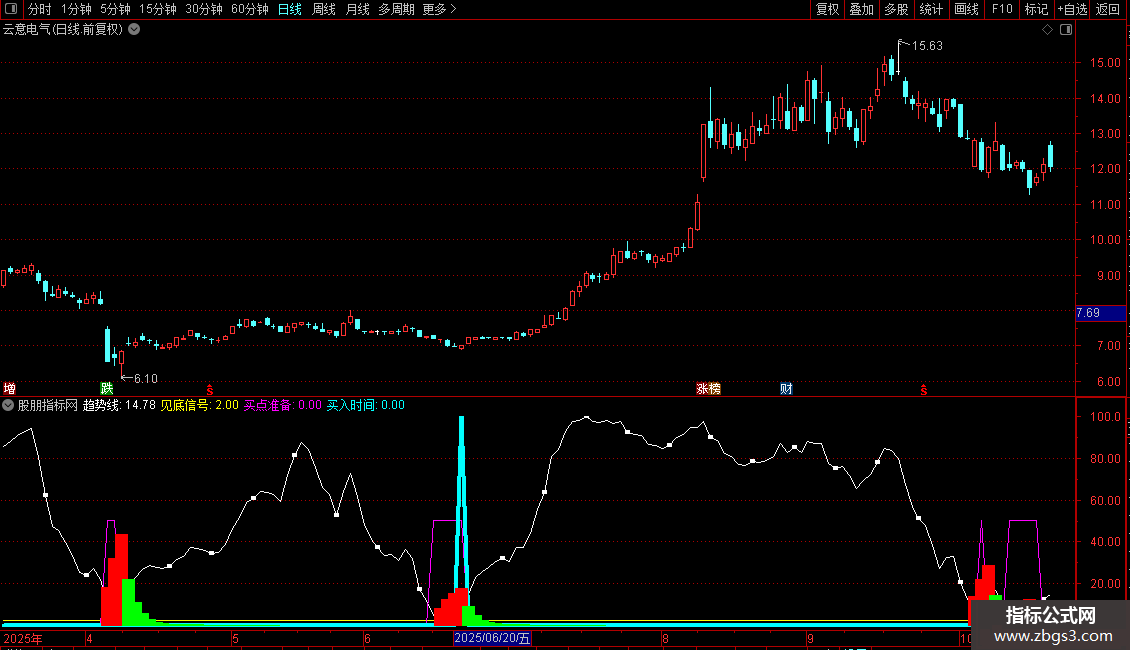Click the 趋势线: 14.78 indicator value
Screen dimensions: 1130x650
119,405
